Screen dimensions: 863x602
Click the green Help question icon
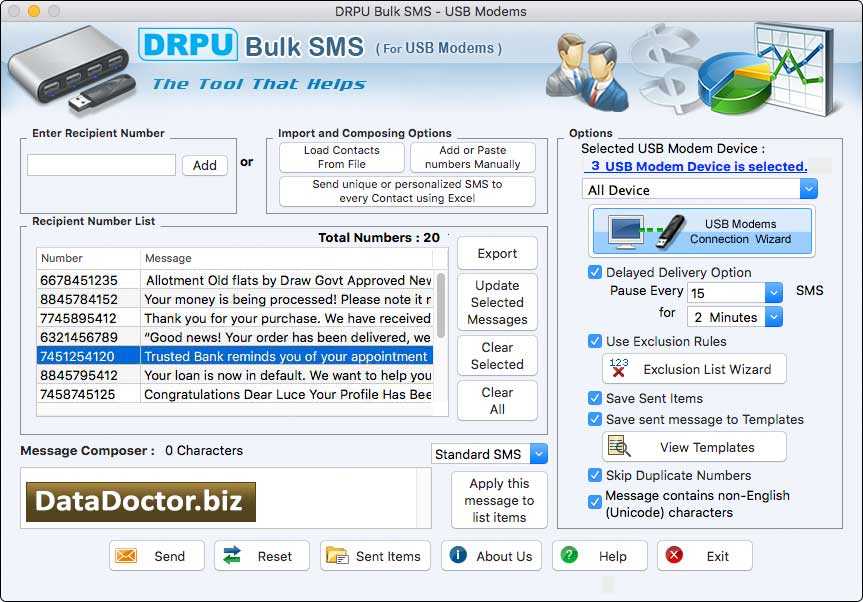(568, 555)
